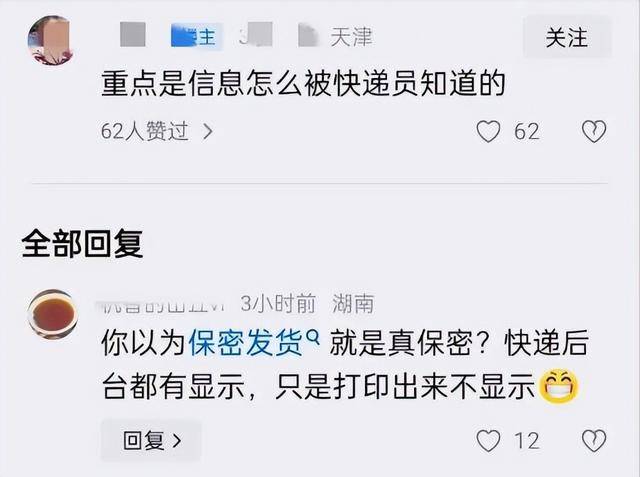Screen dimensions: 640x477
Task: Like the top comment with the heart icon
Action: [x=488, y=131]
